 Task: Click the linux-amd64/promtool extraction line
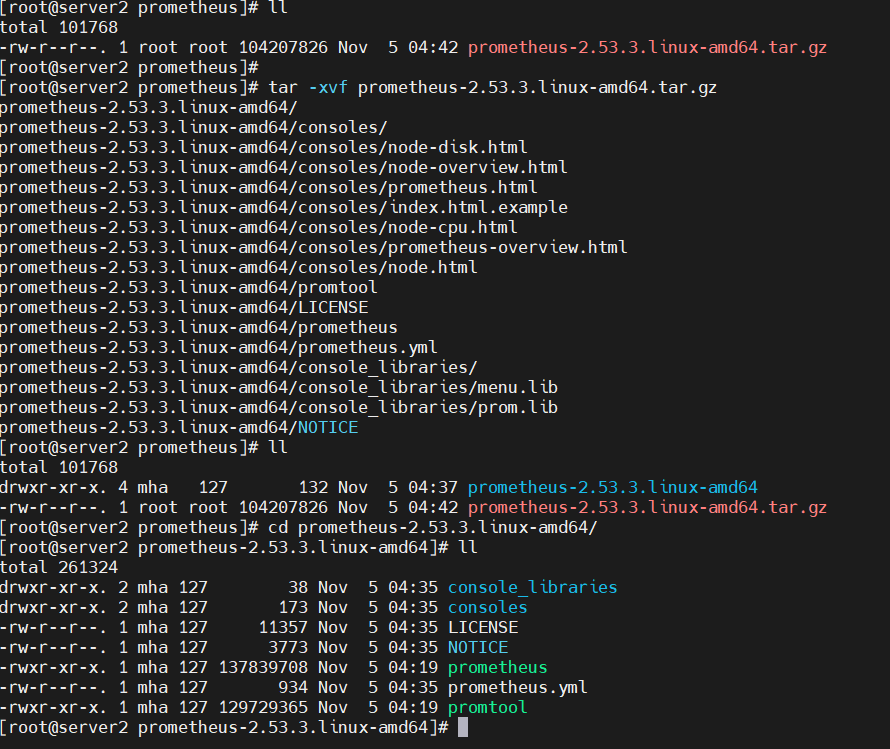188,287
